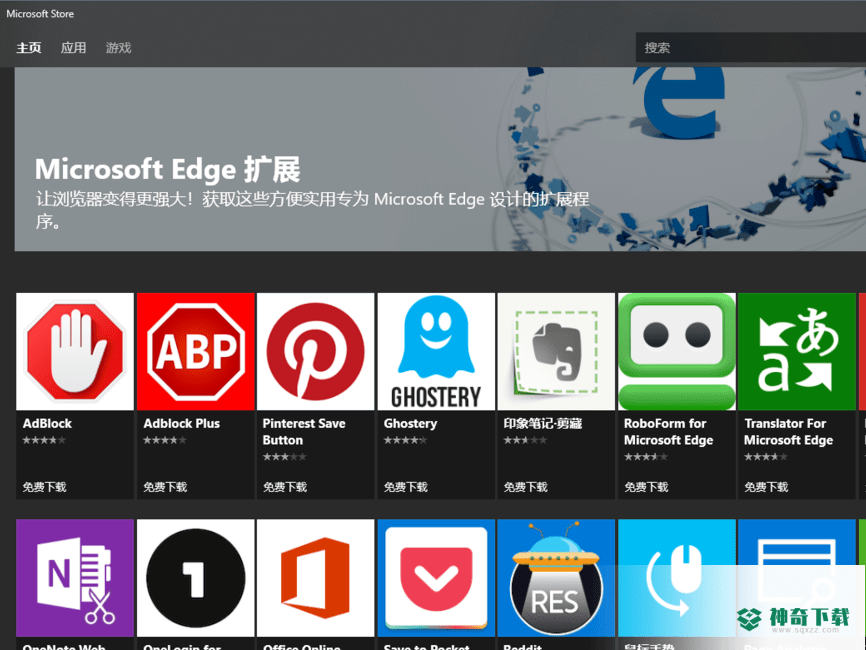Click the Translator For Microsoft Edge star rating

click(x=765, y=457)
